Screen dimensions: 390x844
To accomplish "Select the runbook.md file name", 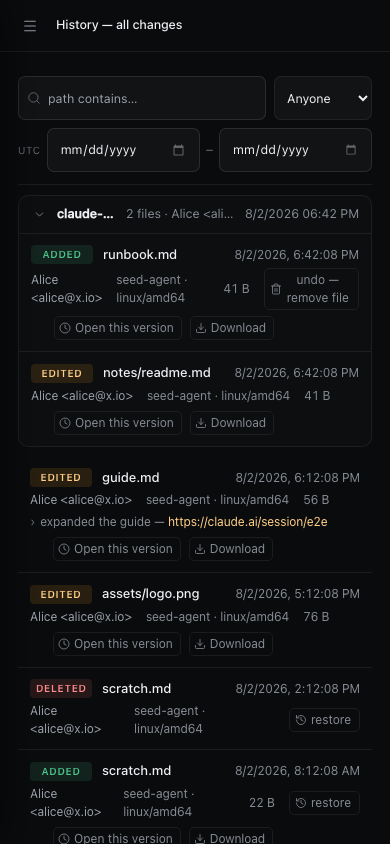I will pyautogui.click(x=140, y=255).
